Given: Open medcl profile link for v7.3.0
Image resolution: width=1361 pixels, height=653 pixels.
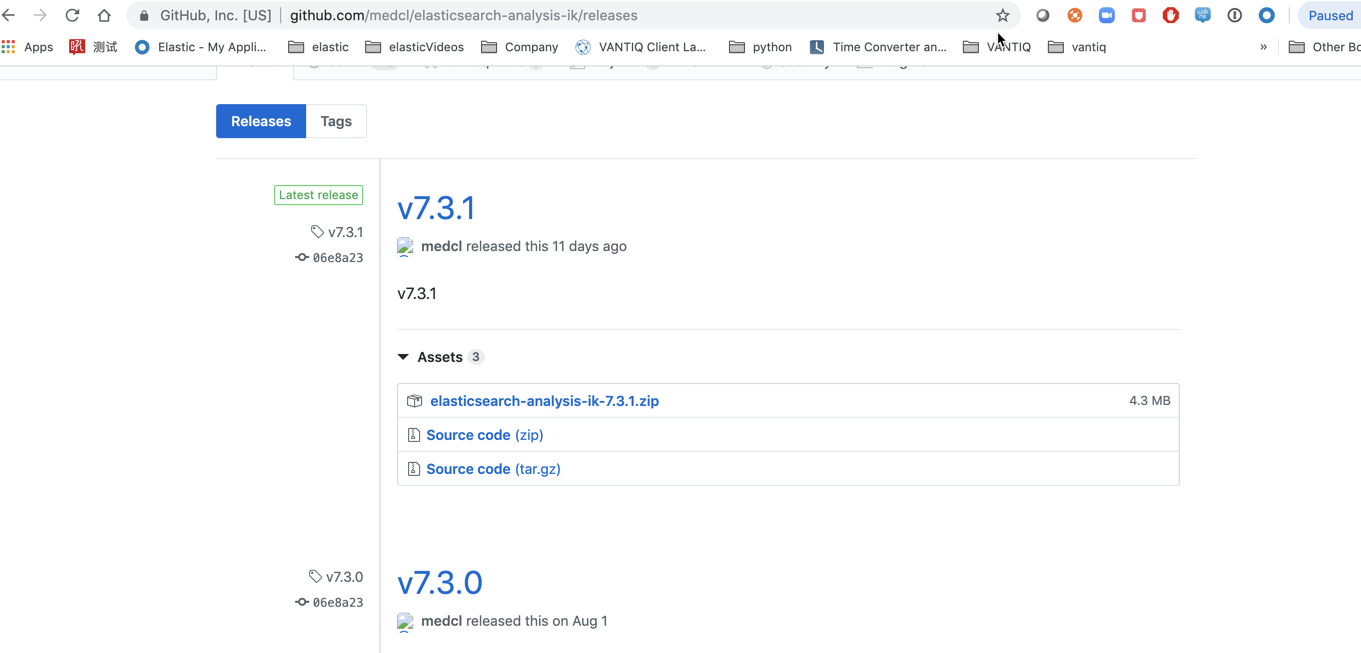Looking at the screenshot, I should (x=441, y=621).
